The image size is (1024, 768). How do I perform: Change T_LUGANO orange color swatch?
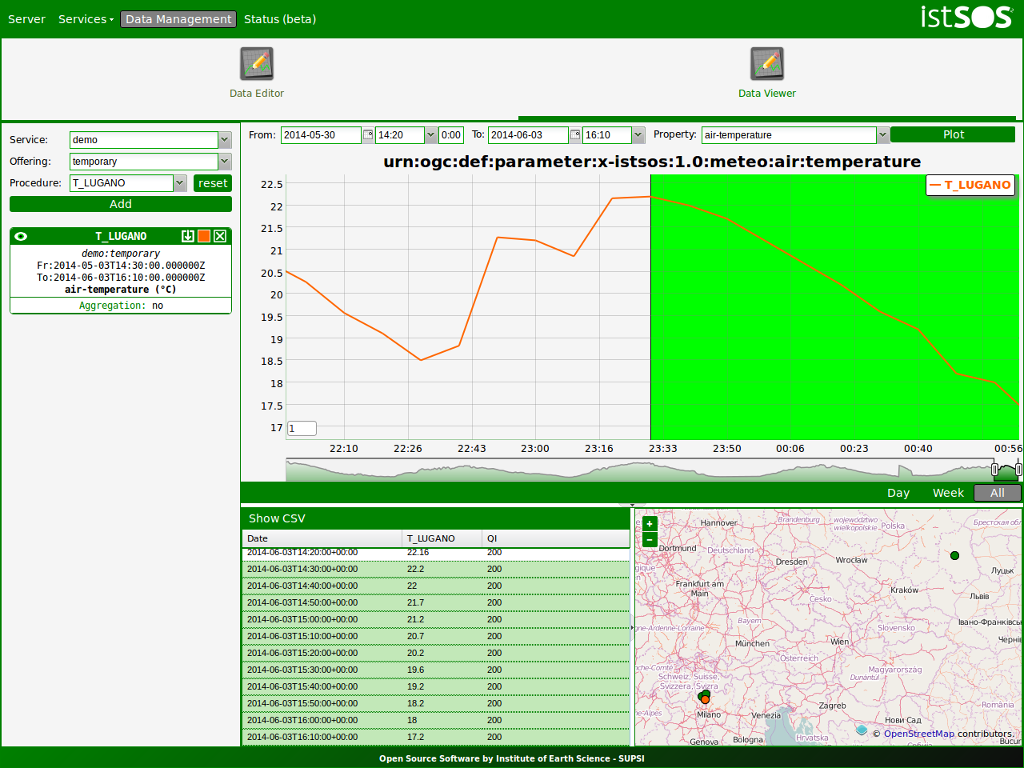pos(204,236)
